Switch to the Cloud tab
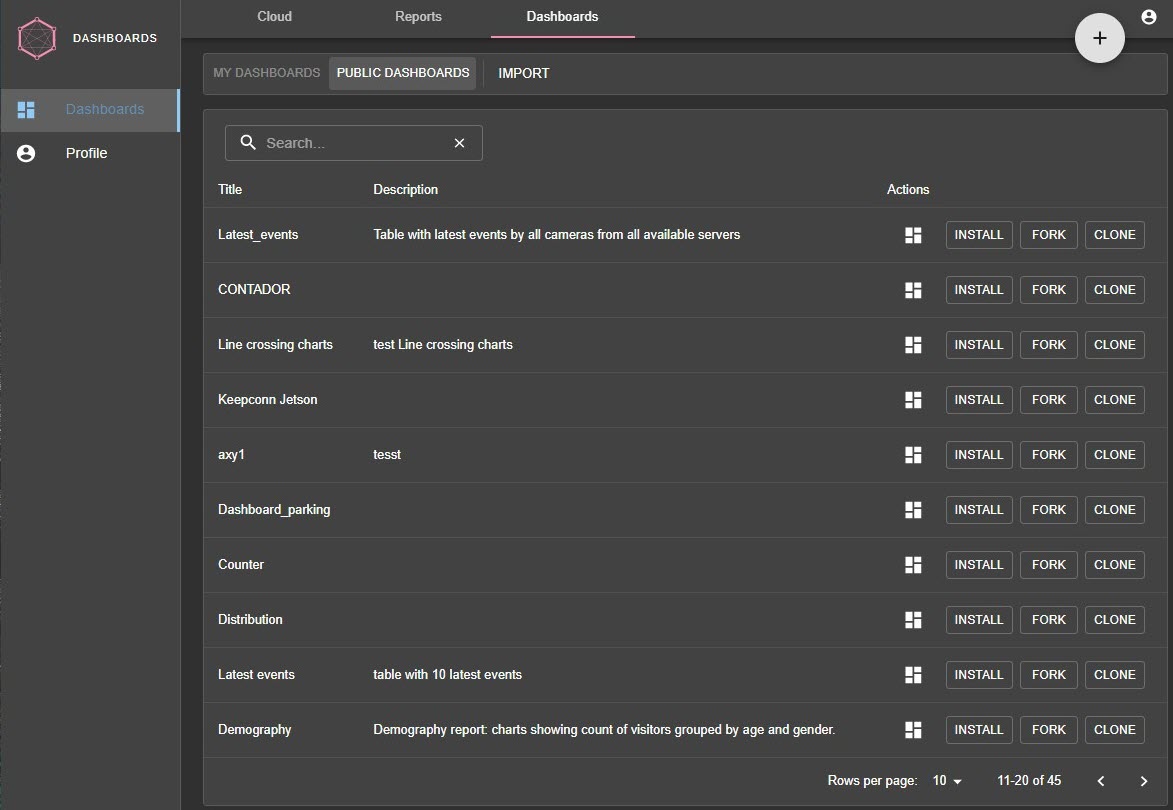This screenshot has width=1173, height=810. (x=274, y=17)
